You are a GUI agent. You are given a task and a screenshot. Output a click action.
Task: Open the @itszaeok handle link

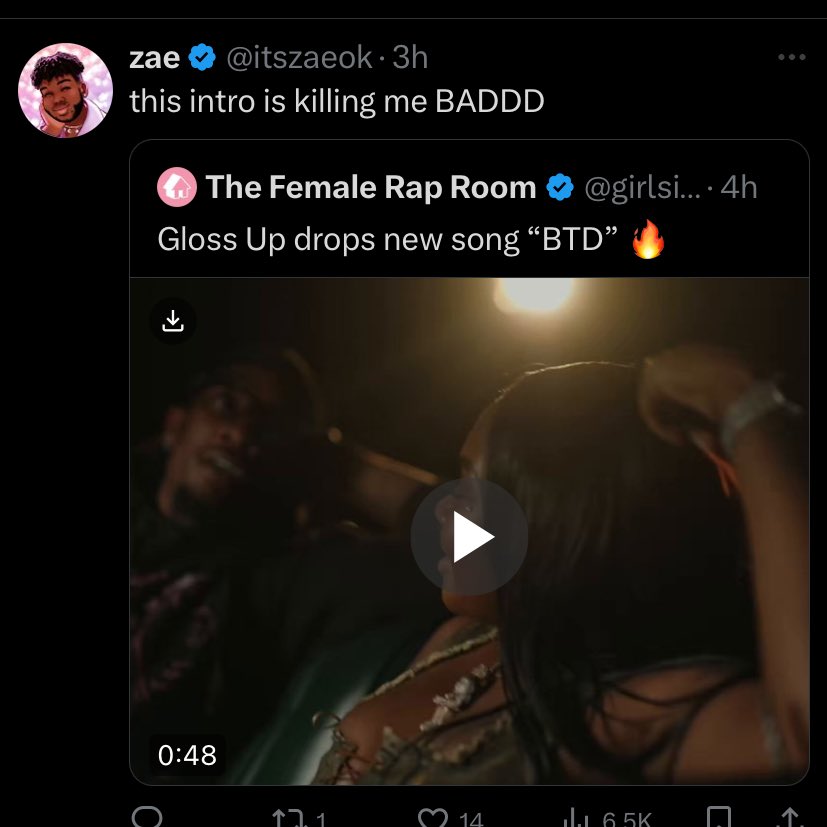click(x=300, y=57)
